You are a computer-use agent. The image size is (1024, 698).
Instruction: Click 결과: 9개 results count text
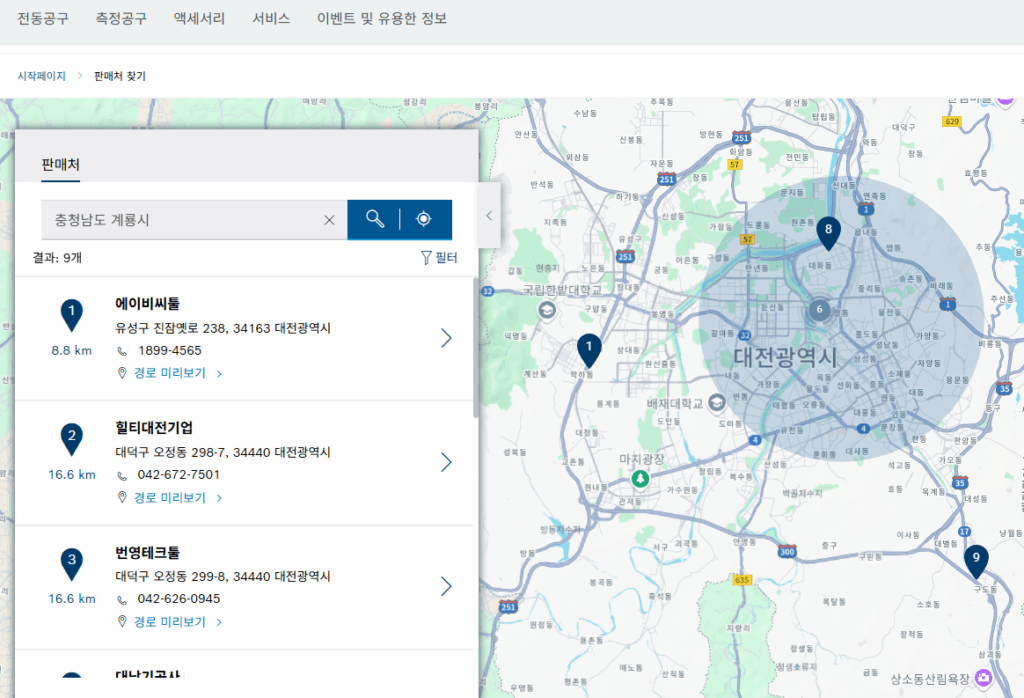coord(57,258)
